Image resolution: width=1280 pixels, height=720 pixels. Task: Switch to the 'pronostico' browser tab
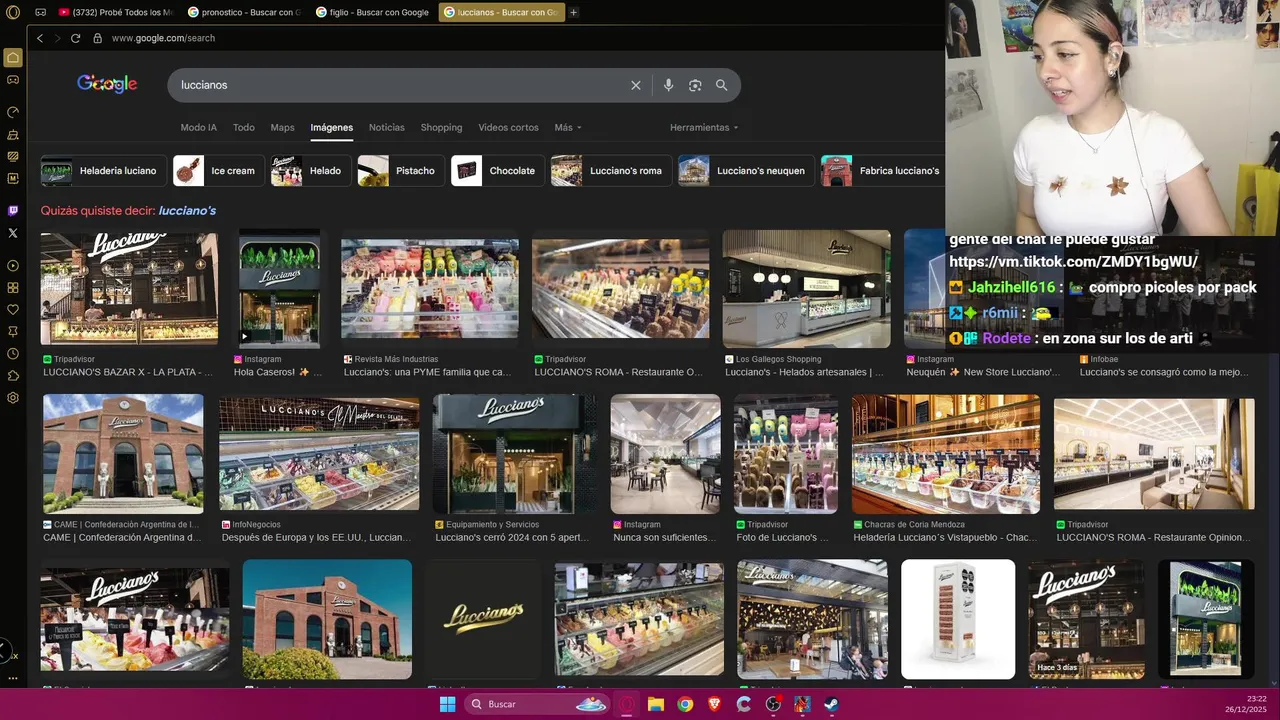coord(243,12)
